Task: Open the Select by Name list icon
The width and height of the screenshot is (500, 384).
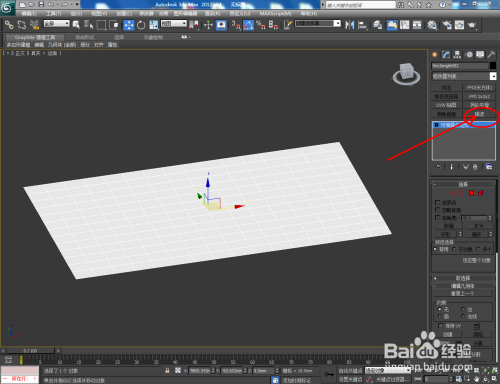Action: (88, 25)
